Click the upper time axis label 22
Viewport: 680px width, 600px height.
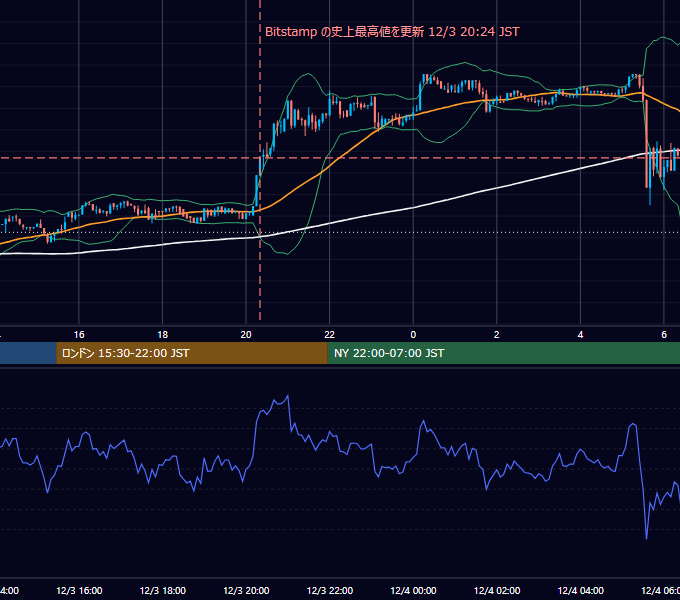pos(330,335)
